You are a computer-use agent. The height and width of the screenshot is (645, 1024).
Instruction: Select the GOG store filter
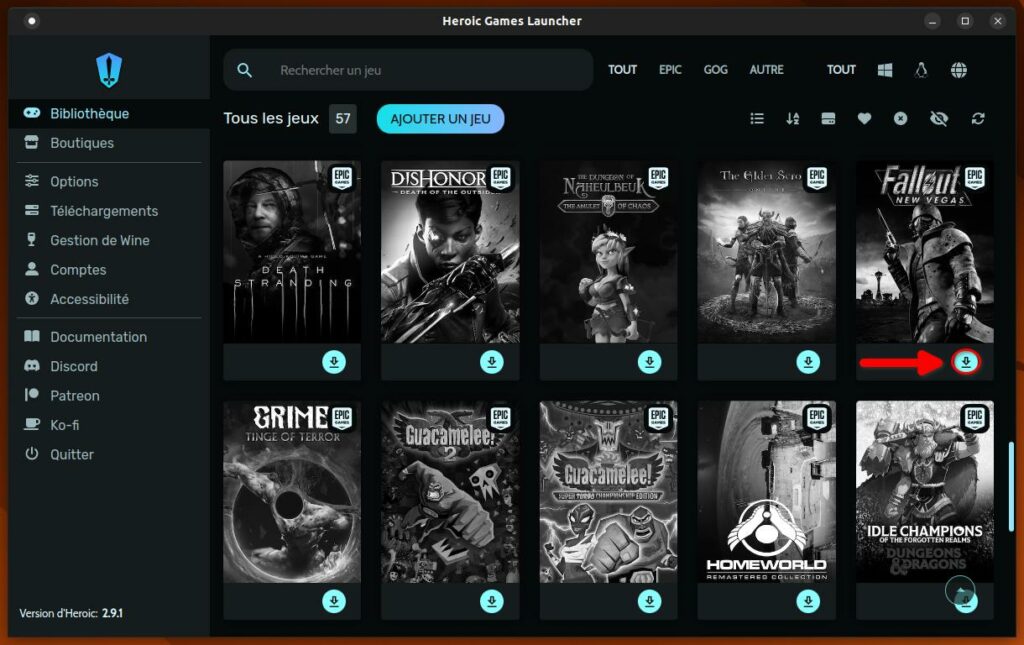[x=715, y=70]
